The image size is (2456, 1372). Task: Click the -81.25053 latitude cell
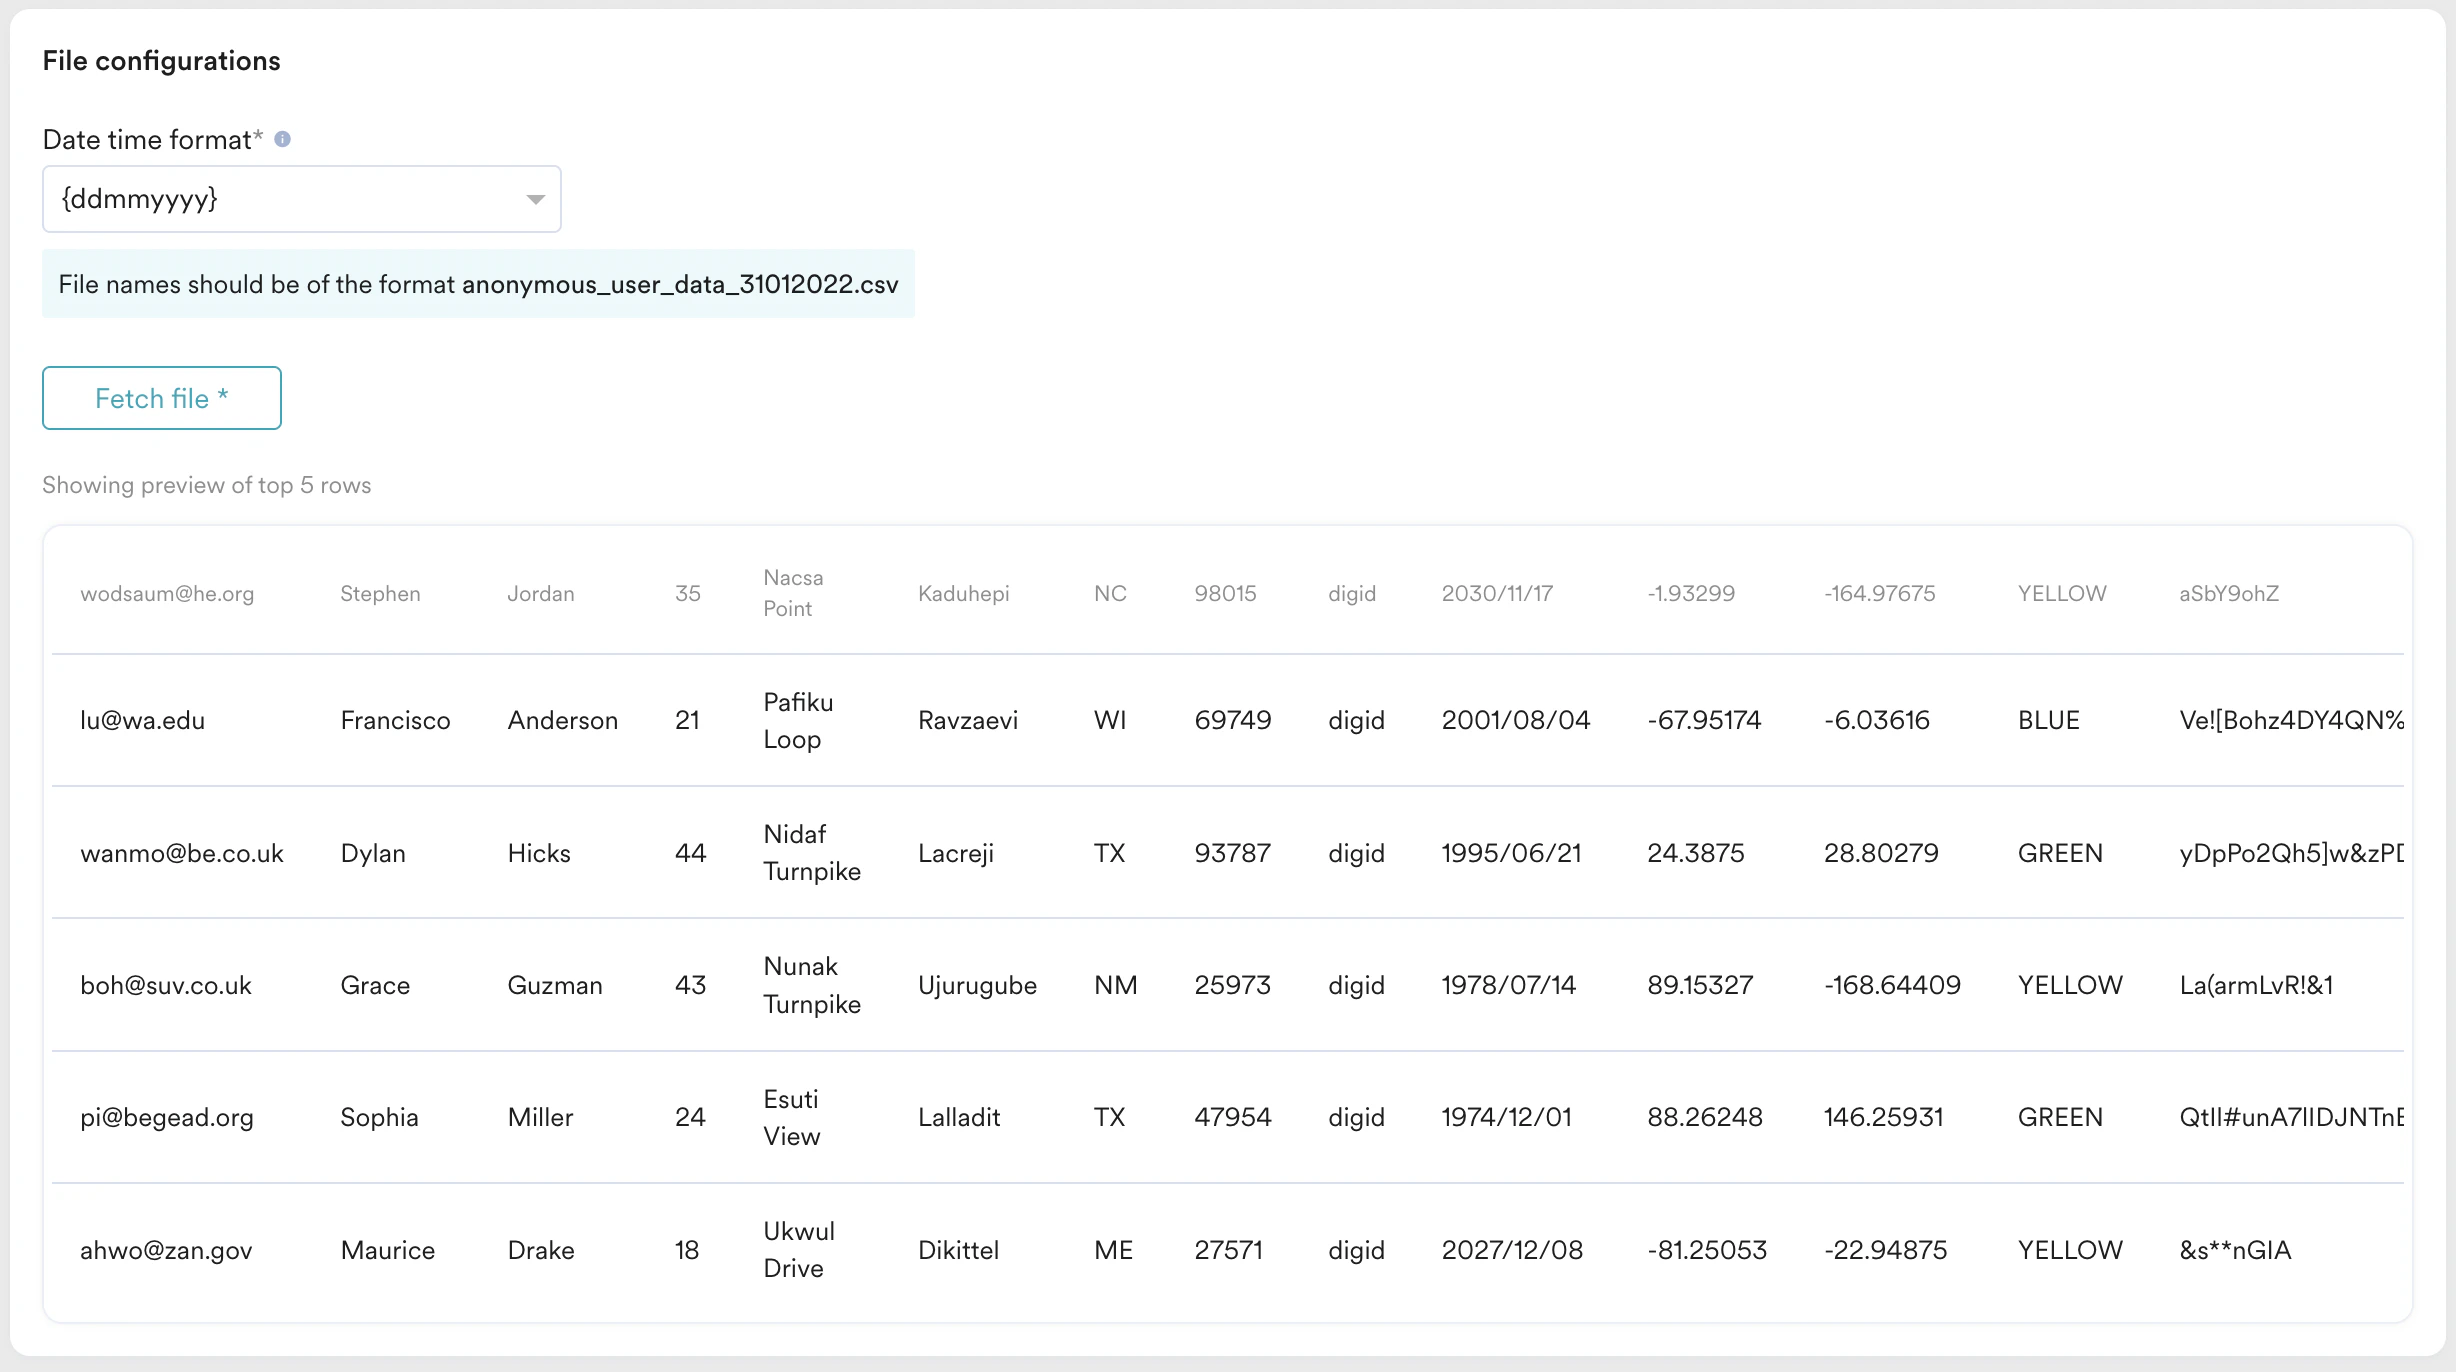pyautogui.click(x=1706, y=1250)
